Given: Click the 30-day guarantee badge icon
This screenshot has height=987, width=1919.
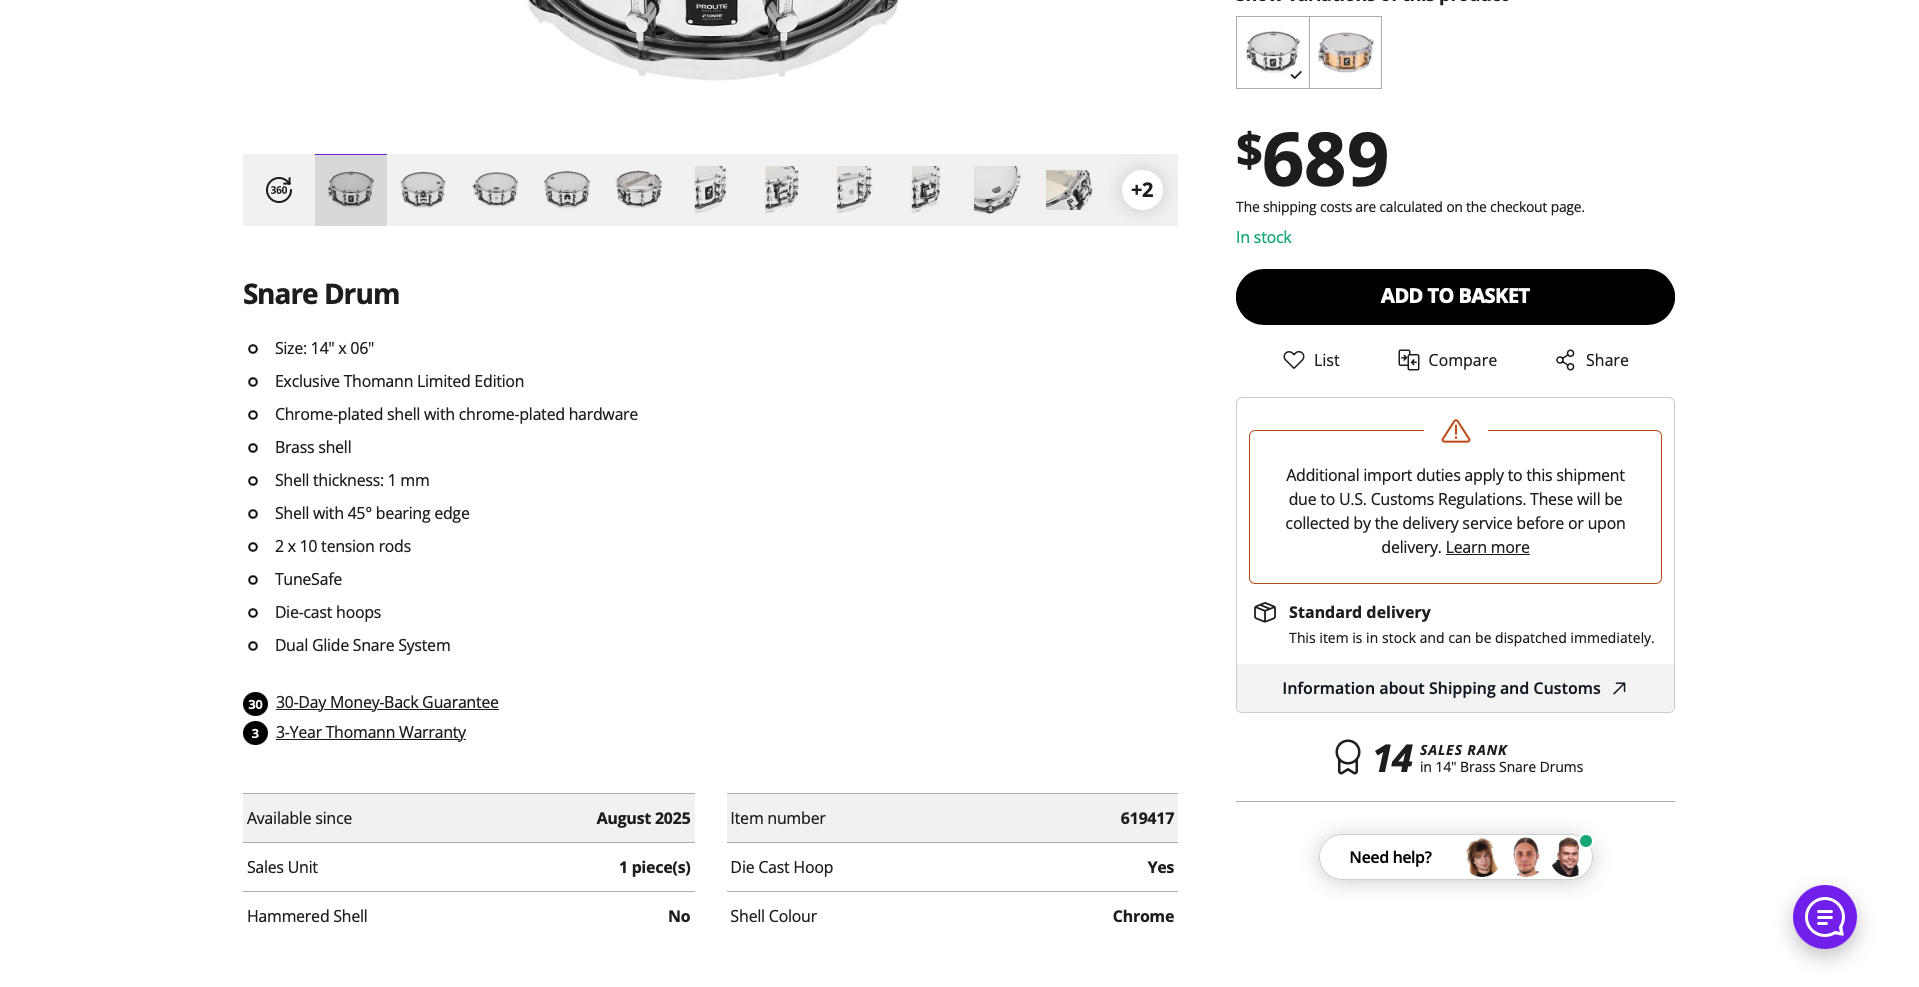Looking at the screenshot, I should tap(255, 704).
